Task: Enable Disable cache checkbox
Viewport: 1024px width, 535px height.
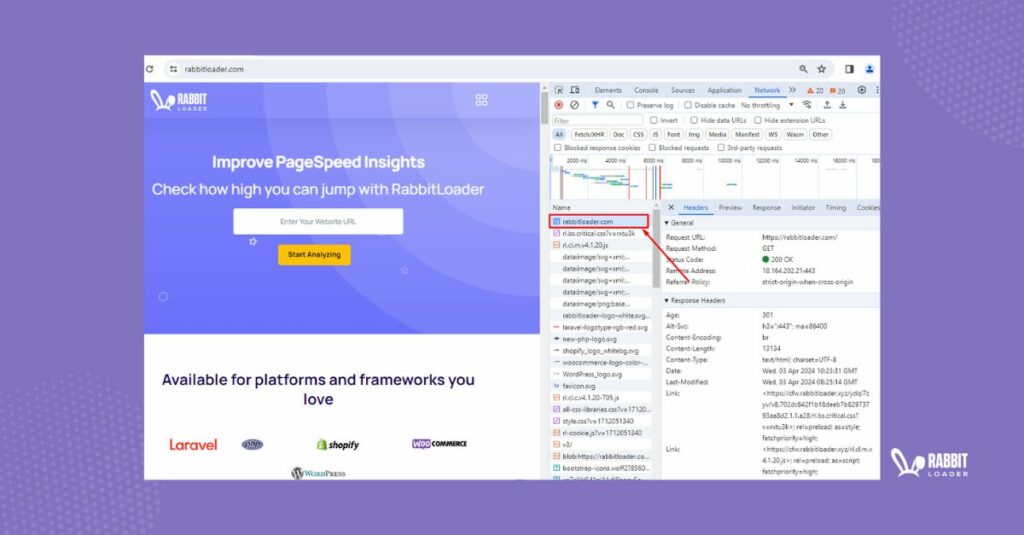Action: 688,105
